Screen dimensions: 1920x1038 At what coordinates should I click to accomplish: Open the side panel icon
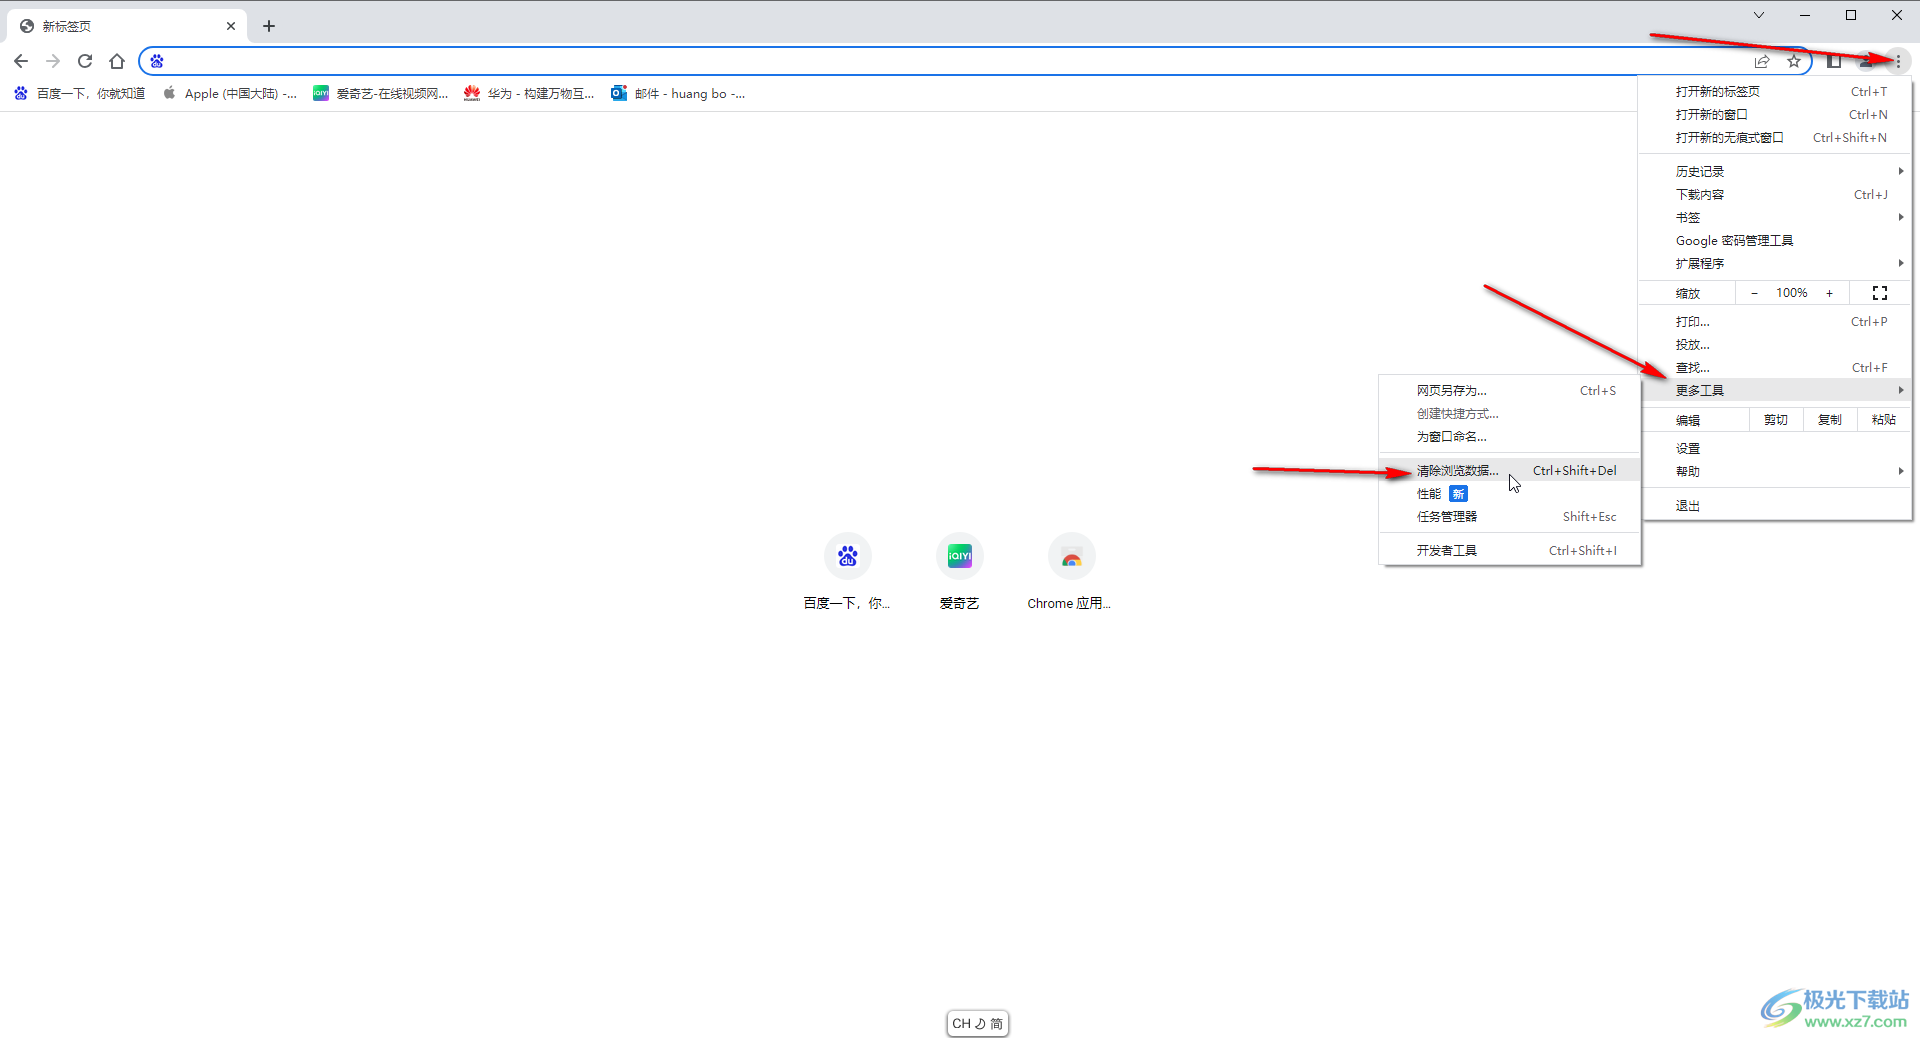[x=1834, y=61]
